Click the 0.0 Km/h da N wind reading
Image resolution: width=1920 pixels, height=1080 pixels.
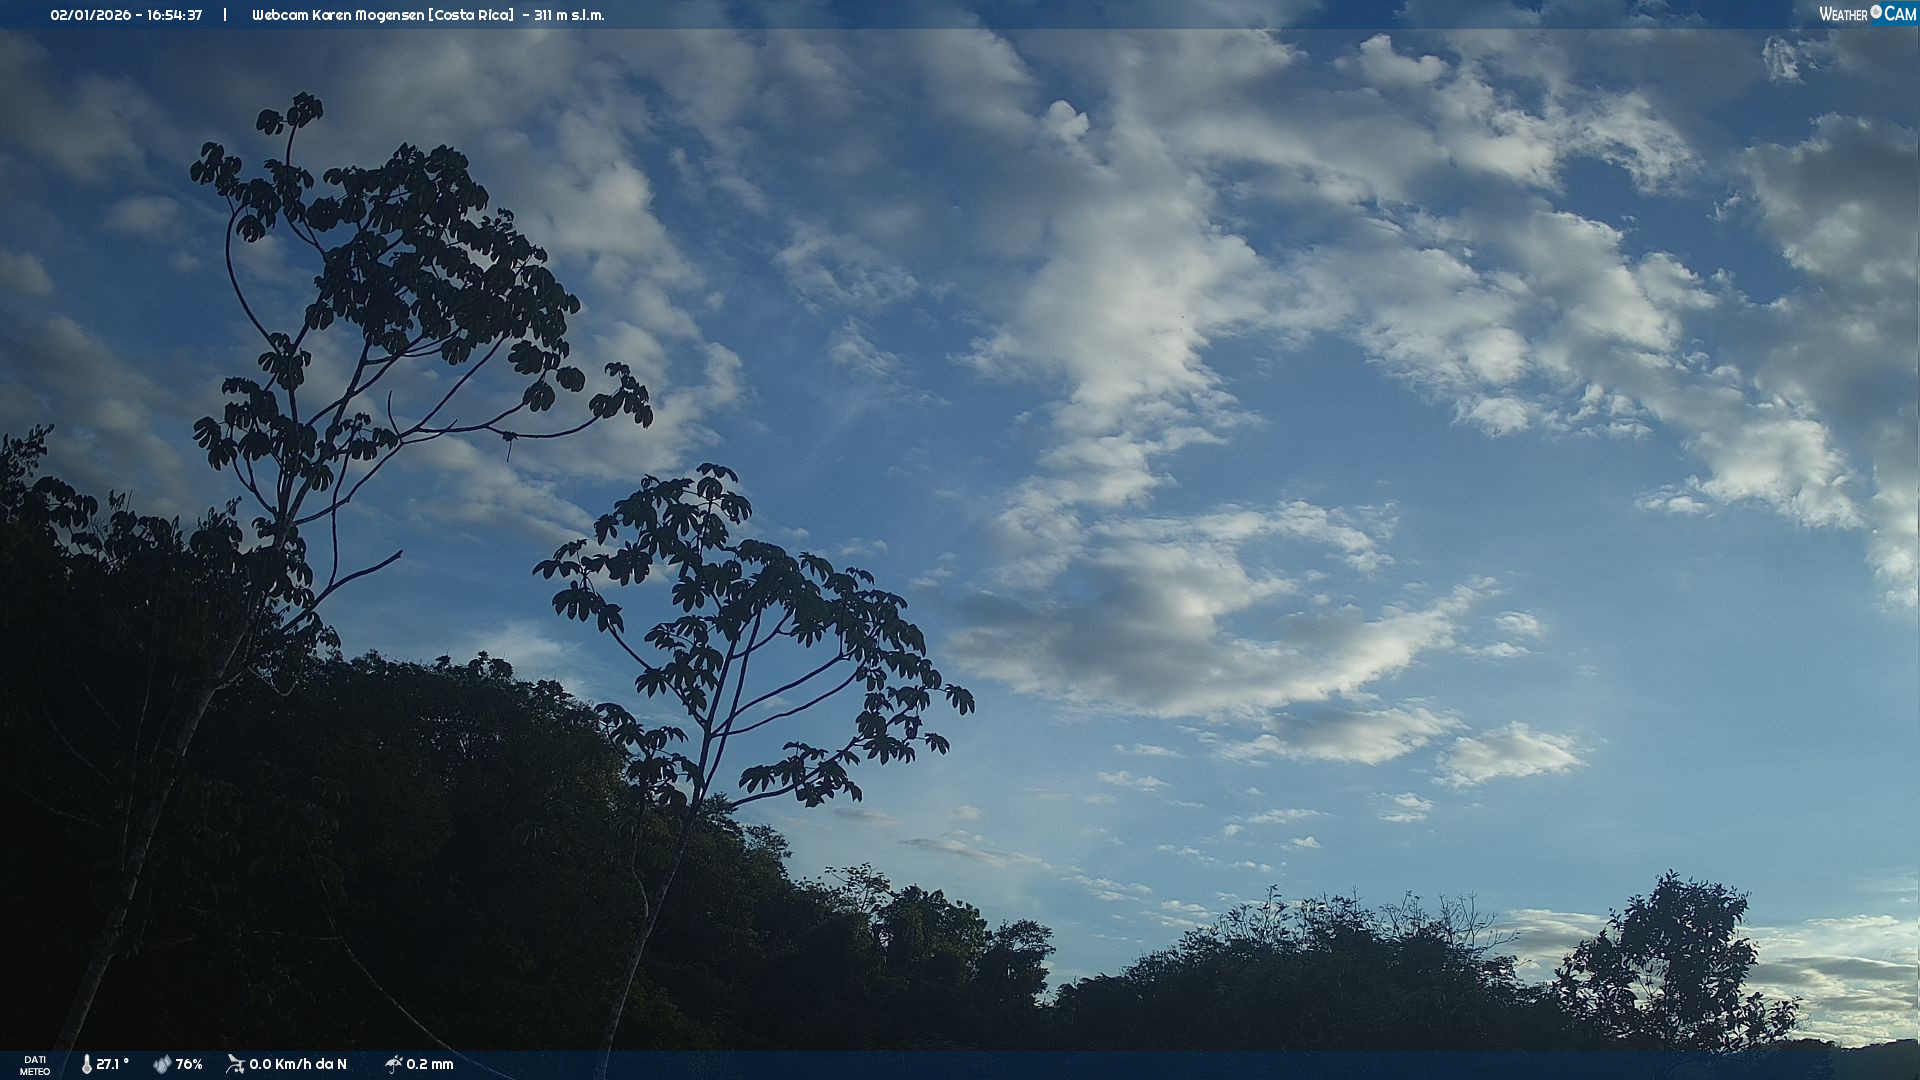point(298,1064)
